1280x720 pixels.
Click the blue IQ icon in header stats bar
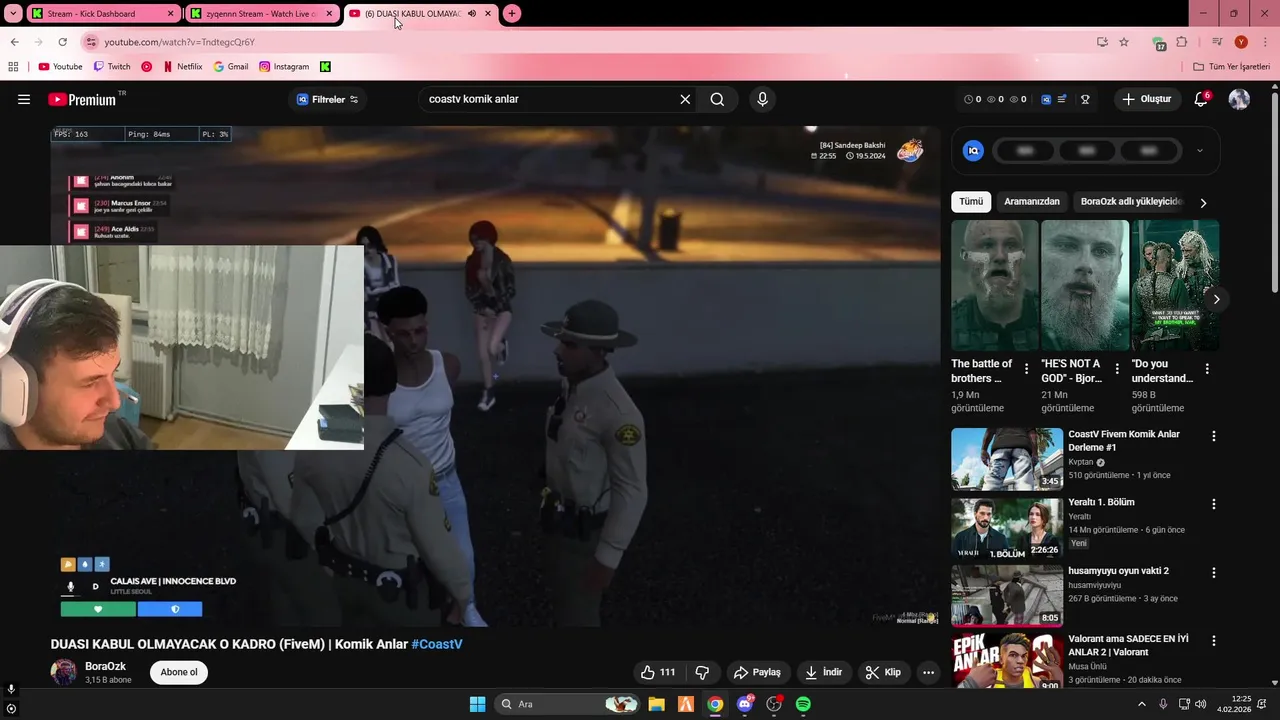(1046, 99)
